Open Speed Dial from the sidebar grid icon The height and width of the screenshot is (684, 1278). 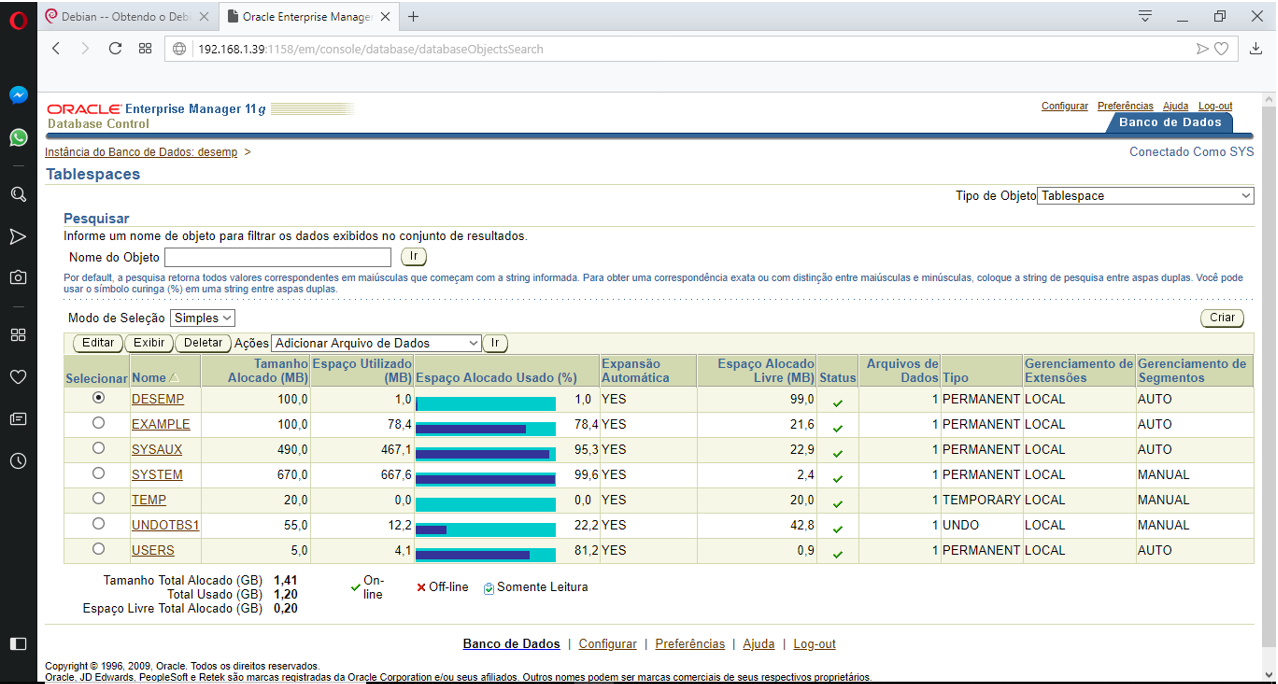(18, 335)
